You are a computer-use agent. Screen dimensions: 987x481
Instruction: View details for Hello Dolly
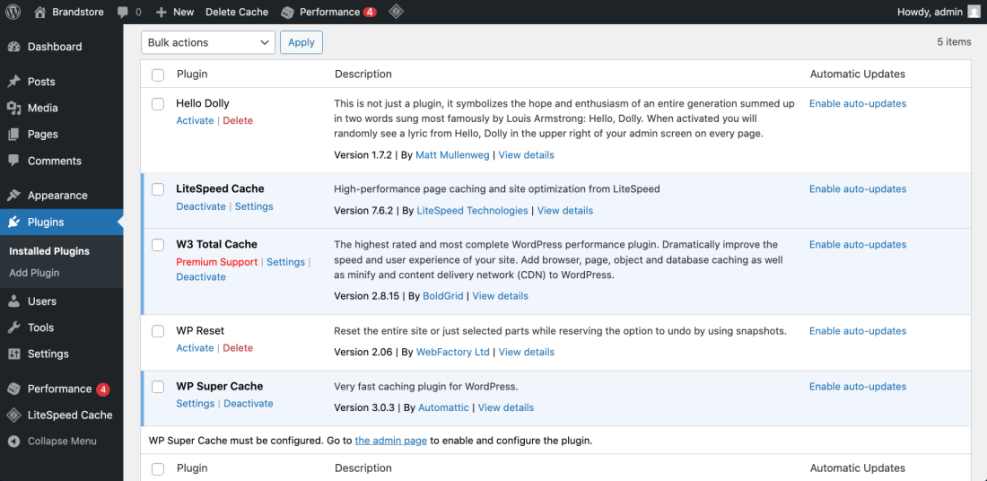[x=526, y=155]
